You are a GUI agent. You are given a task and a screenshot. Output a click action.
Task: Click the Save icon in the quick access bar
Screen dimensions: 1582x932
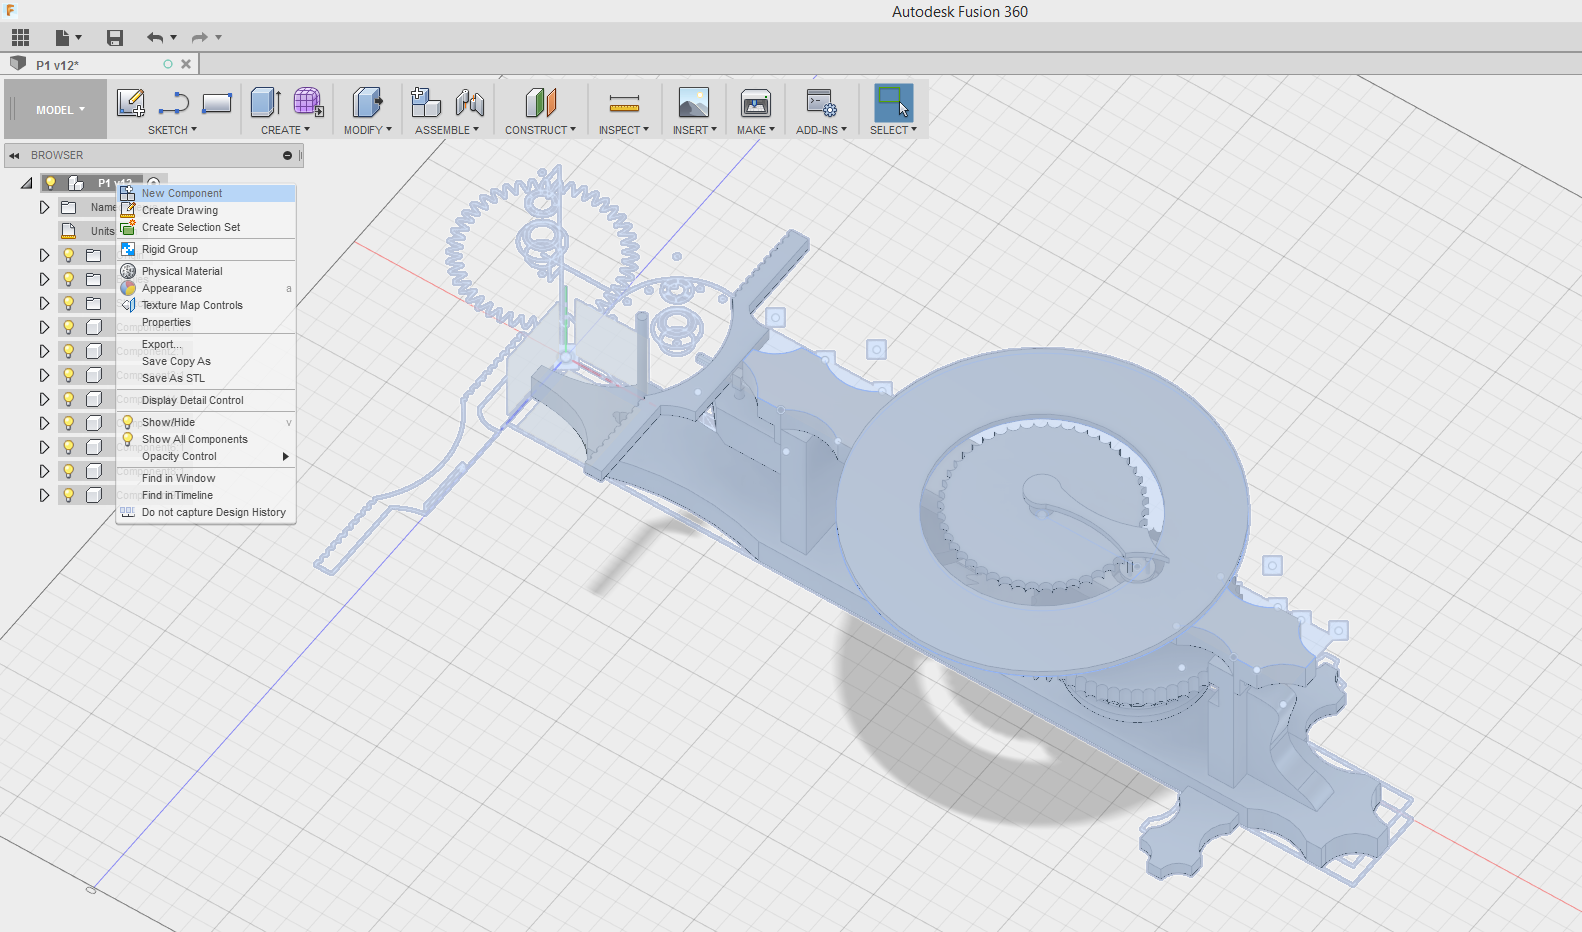point(115,38)
